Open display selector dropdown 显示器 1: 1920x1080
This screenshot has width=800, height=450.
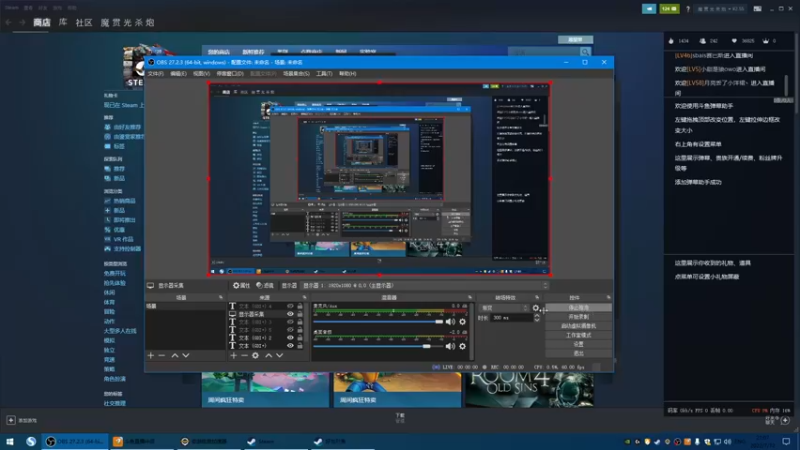tap(425, 286)
